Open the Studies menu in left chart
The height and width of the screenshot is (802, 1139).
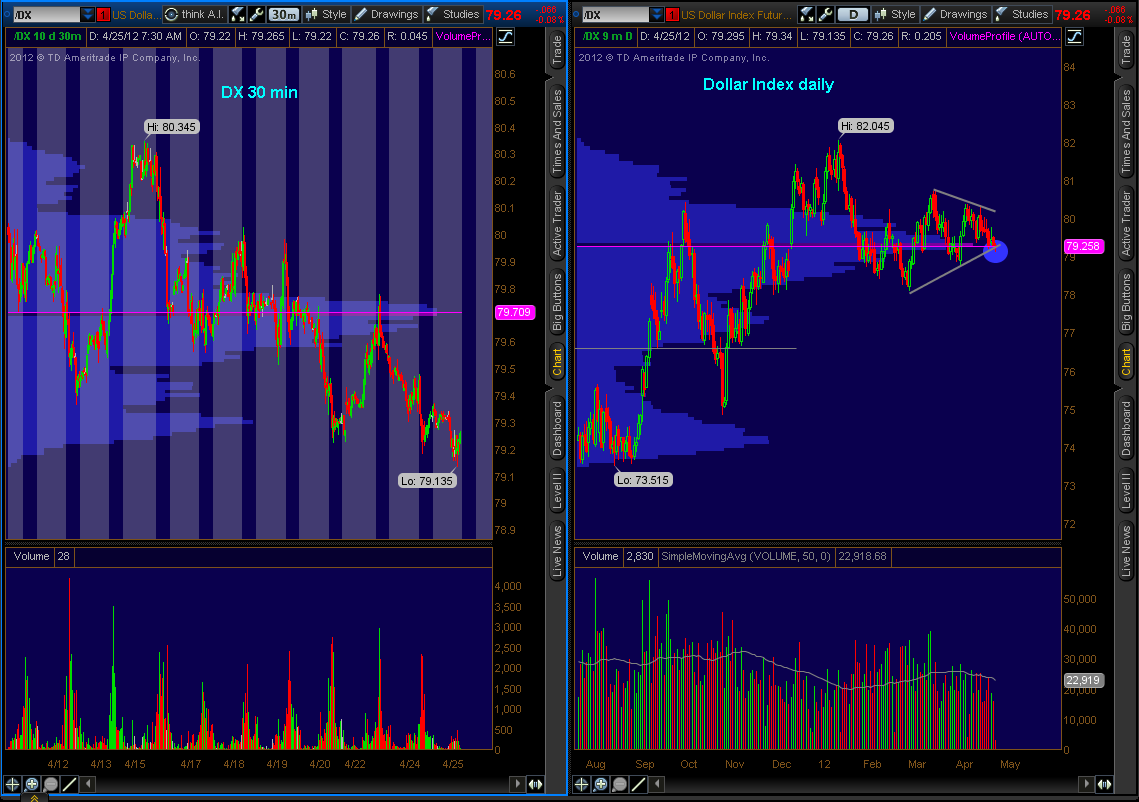[452, 14]
